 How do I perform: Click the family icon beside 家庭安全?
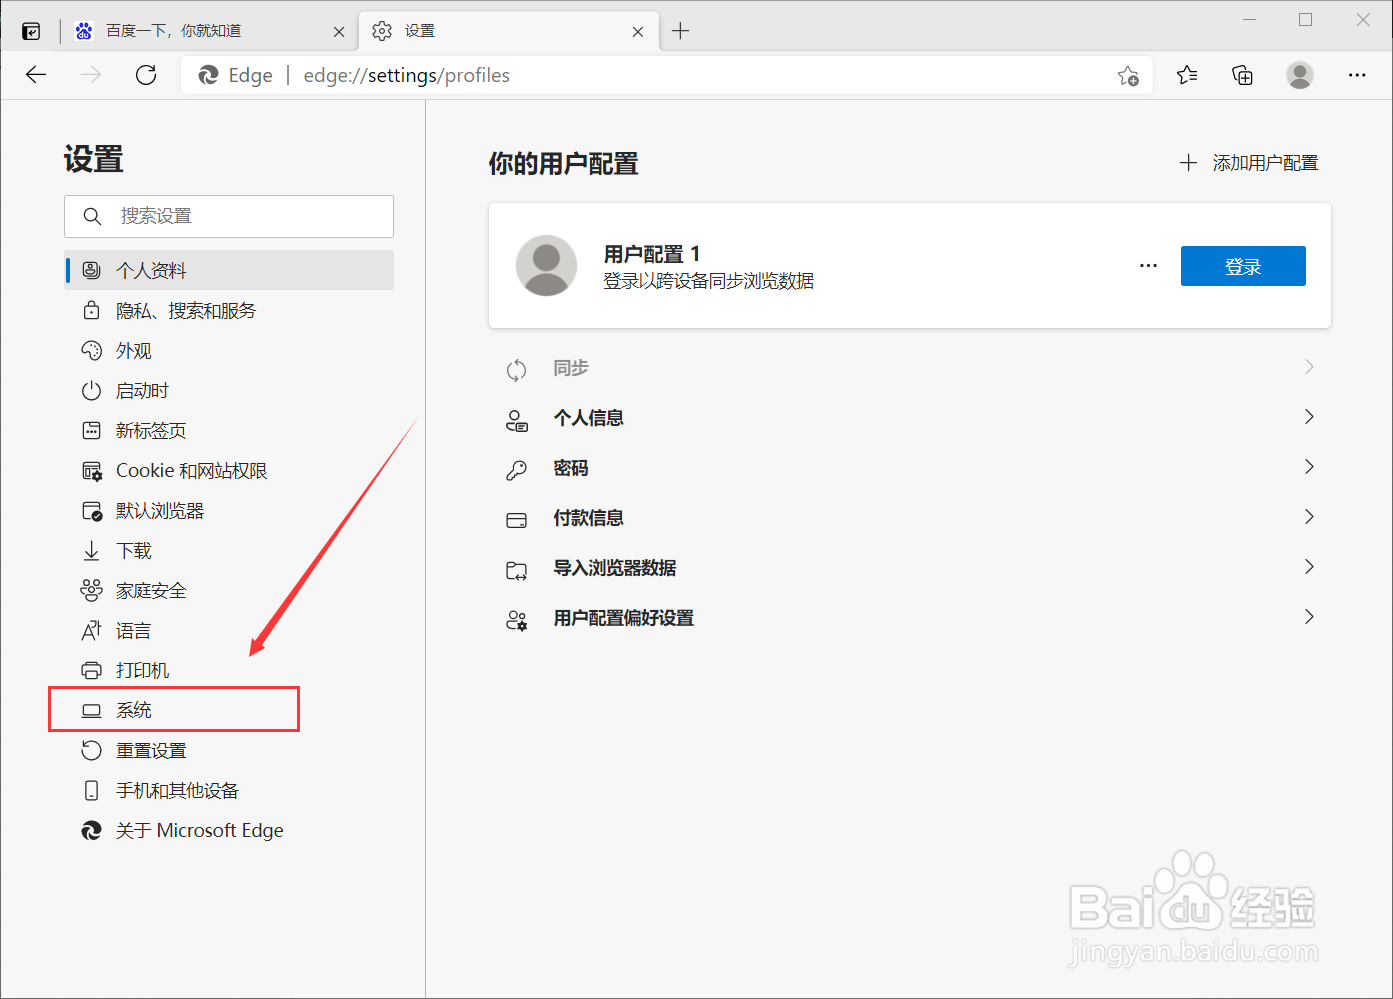pyautogui.click(x=91, y=590)
